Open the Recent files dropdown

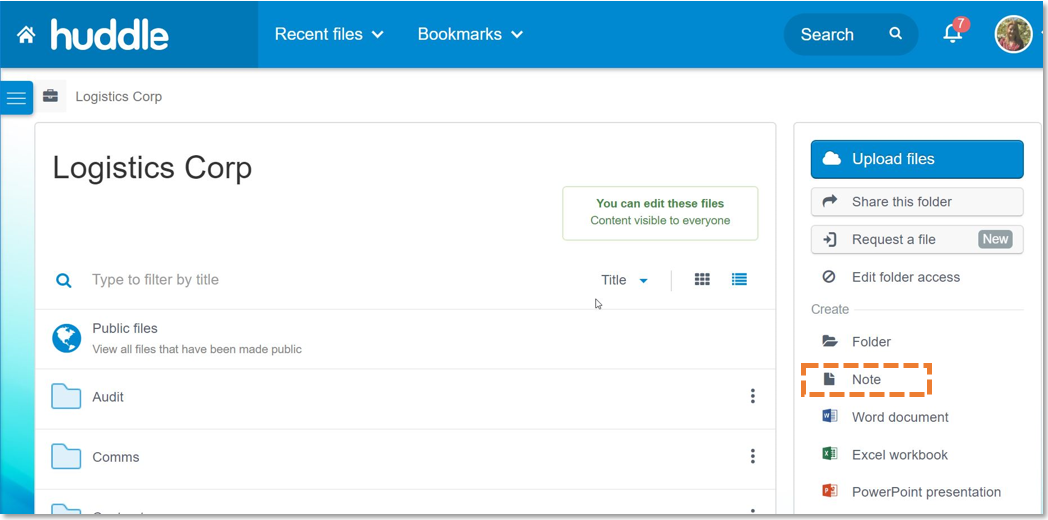pos(329,34)
